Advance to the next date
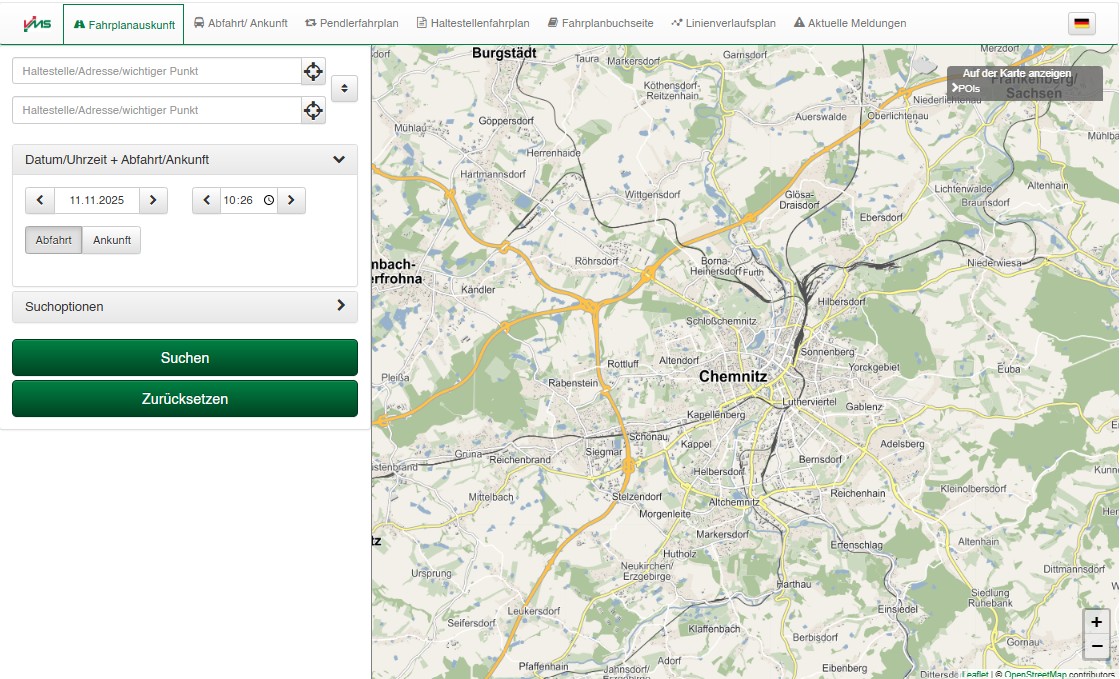Screen dimensions: 1120x679 tap(153, 200)
